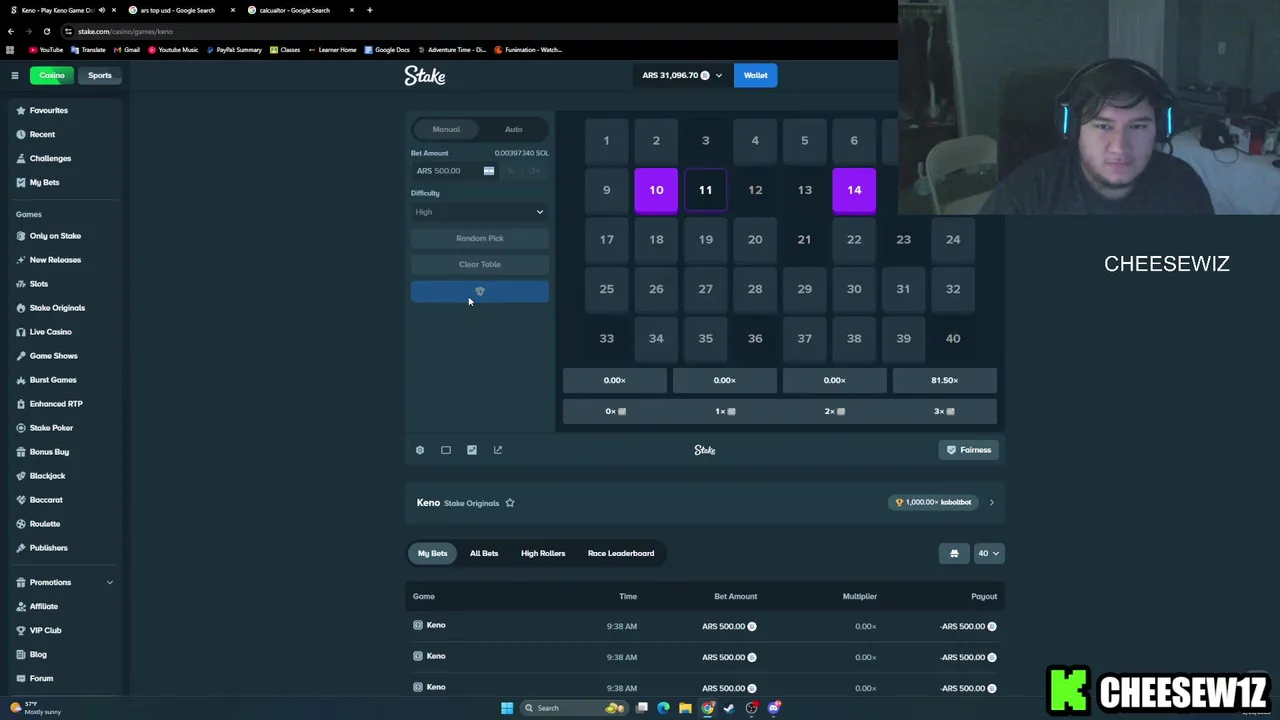The height and width of the screenshot is (720, 1280).
Task: Open Discord from taskbar
Action: coord(774,708)
